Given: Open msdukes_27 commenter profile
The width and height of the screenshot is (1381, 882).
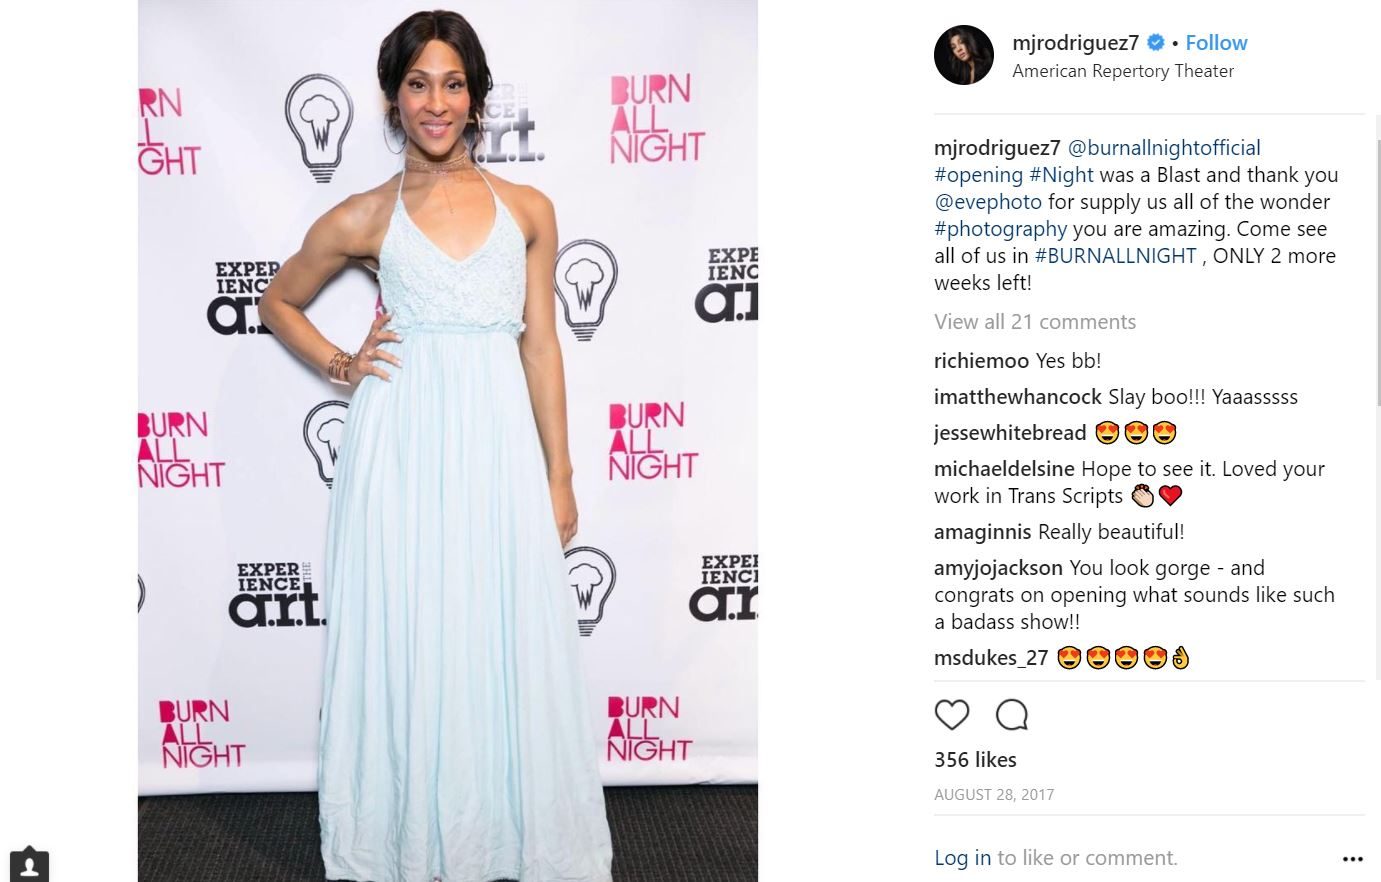Looking at the screenshot, I should point(991,658).
